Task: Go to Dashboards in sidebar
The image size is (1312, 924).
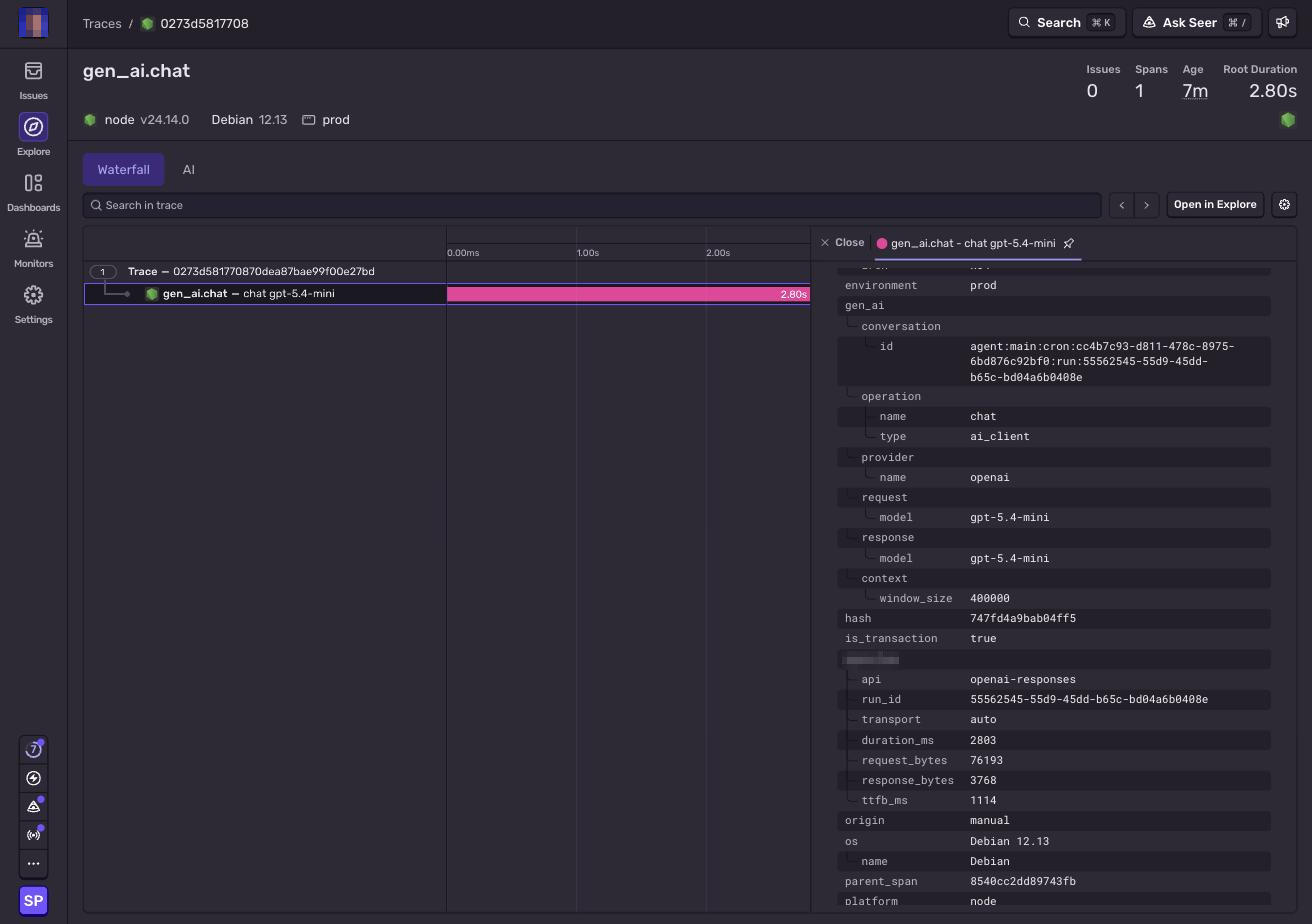Action: 33,192
